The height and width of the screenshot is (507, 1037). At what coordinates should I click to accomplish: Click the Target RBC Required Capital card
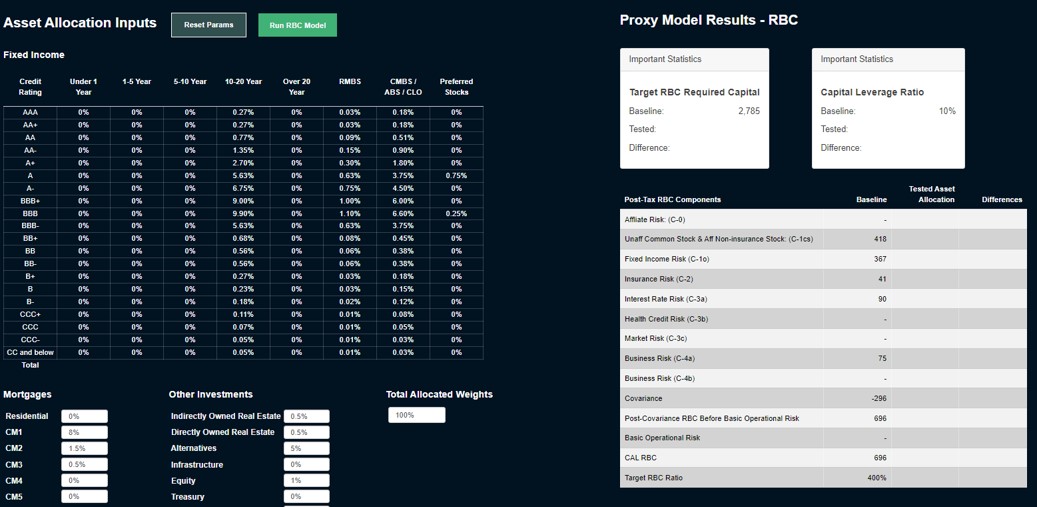694,108
